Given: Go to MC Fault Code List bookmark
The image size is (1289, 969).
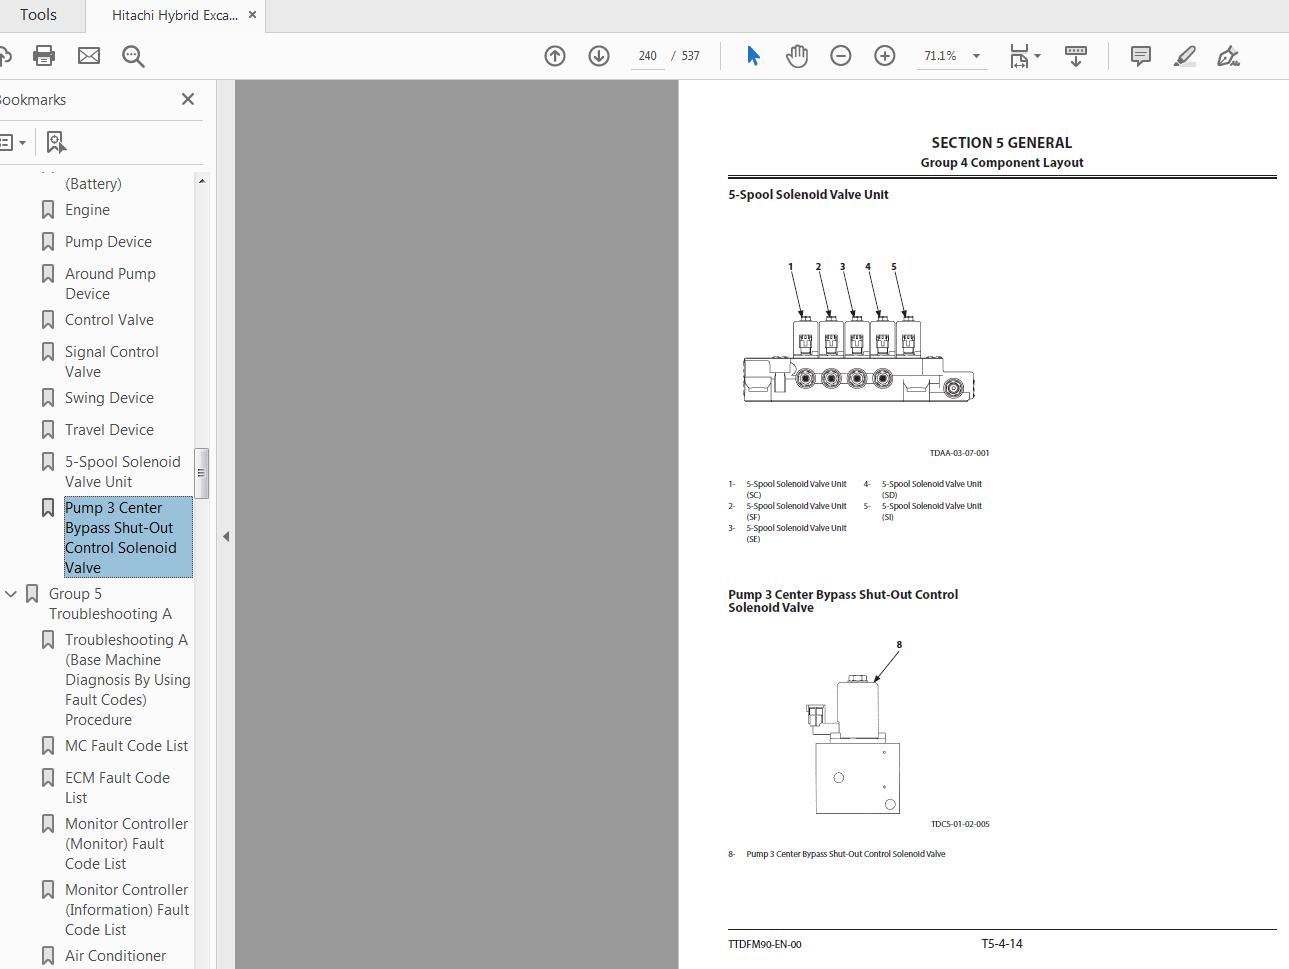Looking at the screenshot, I should [126, 746].
